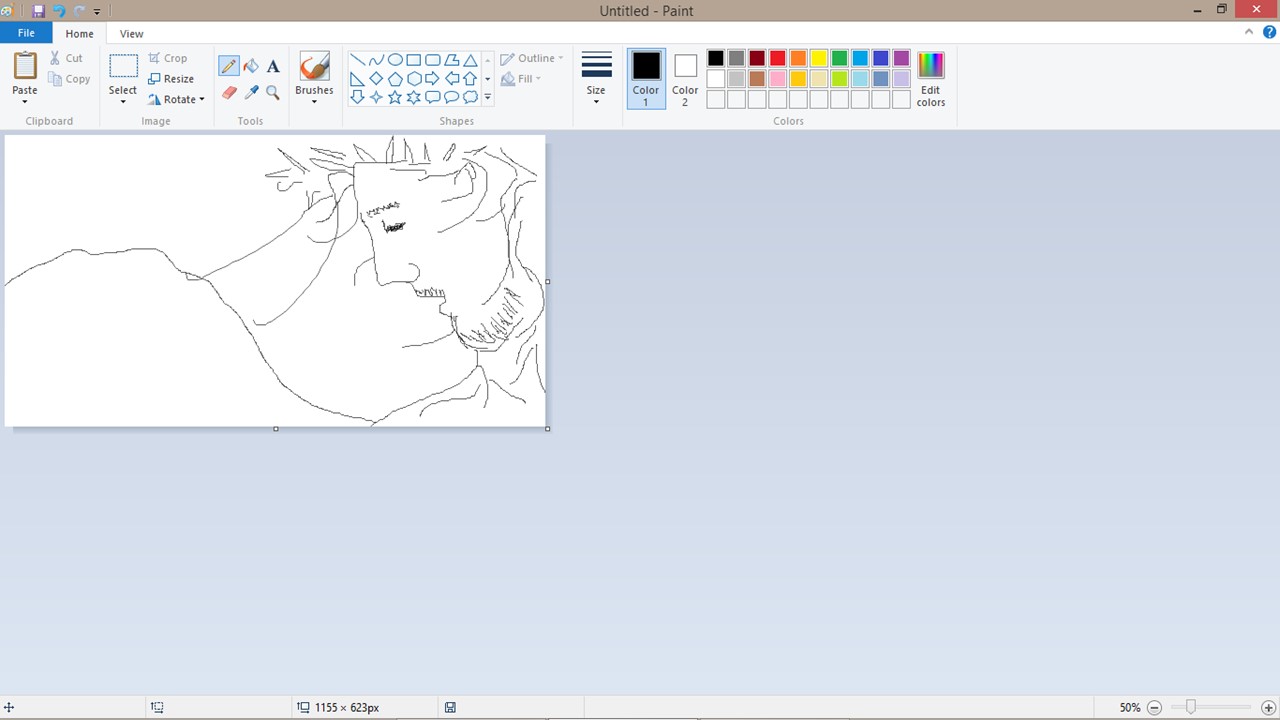Pick the Four-point star shape
The image size is (1280, 720).
376,97
